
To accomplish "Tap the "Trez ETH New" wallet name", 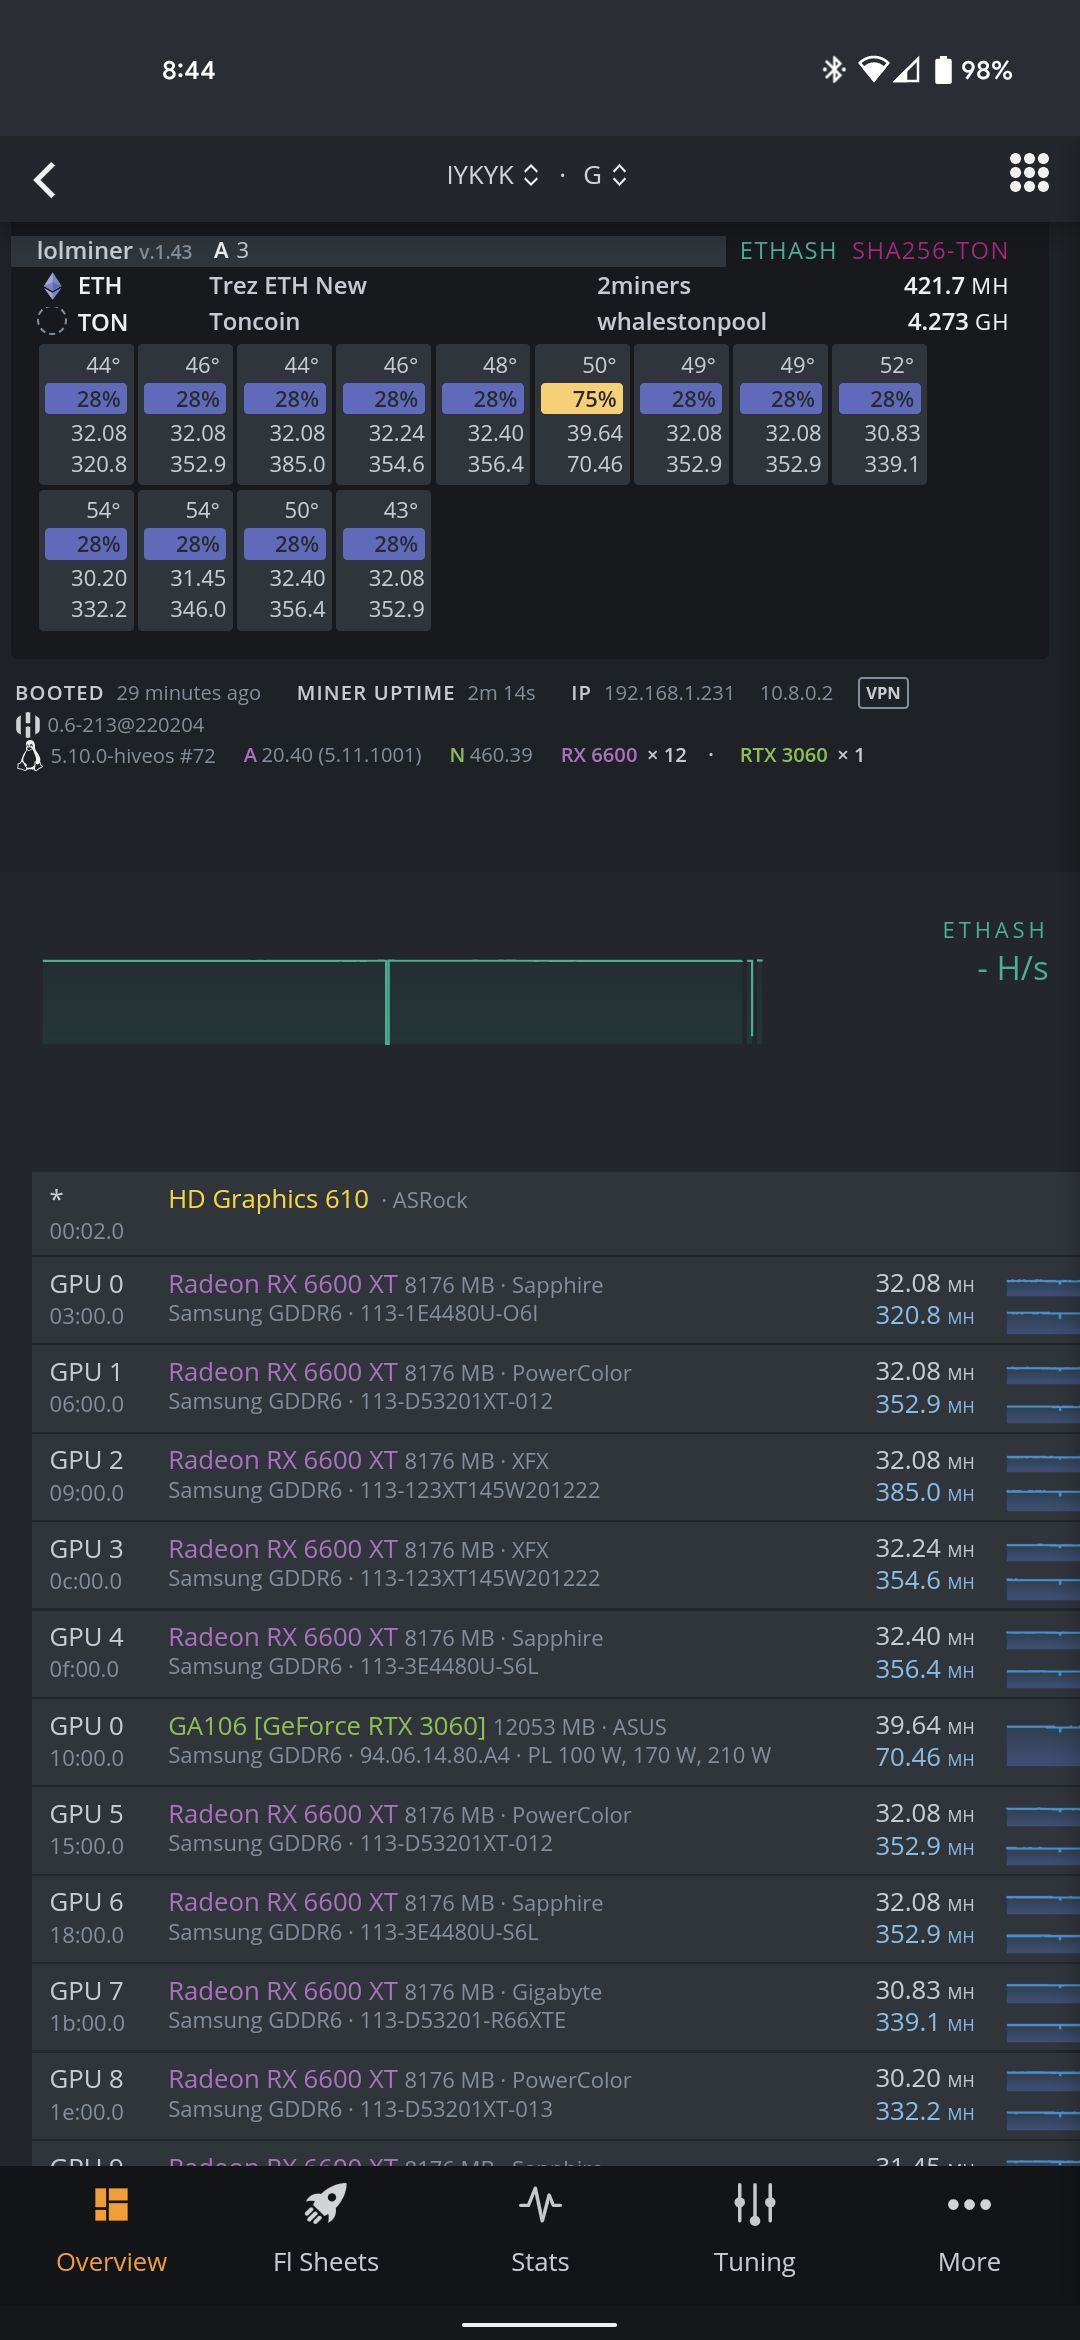I will tap(288, 286).
